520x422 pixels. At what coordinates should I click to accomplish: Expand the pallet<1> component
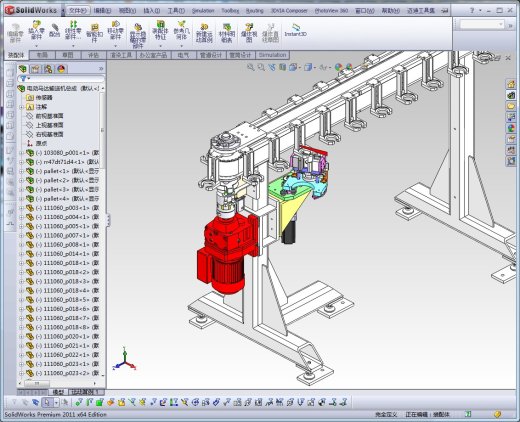point(21,171)
